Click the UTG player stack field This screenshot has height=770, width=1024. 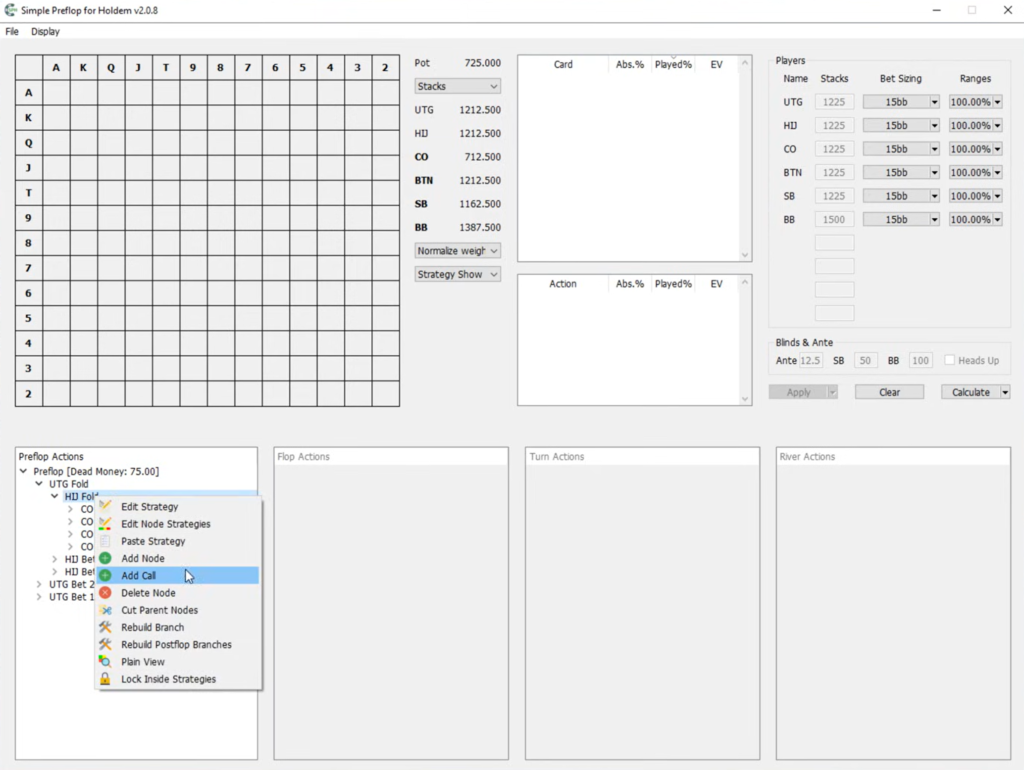click(834, 102)
